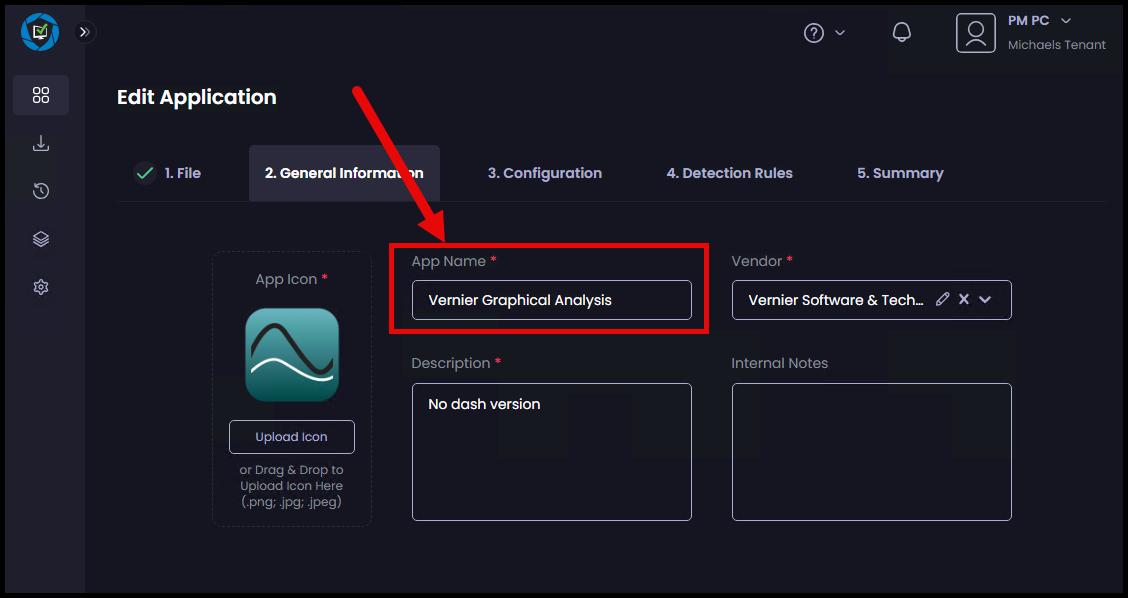Image resolution: width=1128 pixels, height=598 pixels.
Task: Open the settings gear in sidebar
Action: pyautogui.click(x=41, y=287)
